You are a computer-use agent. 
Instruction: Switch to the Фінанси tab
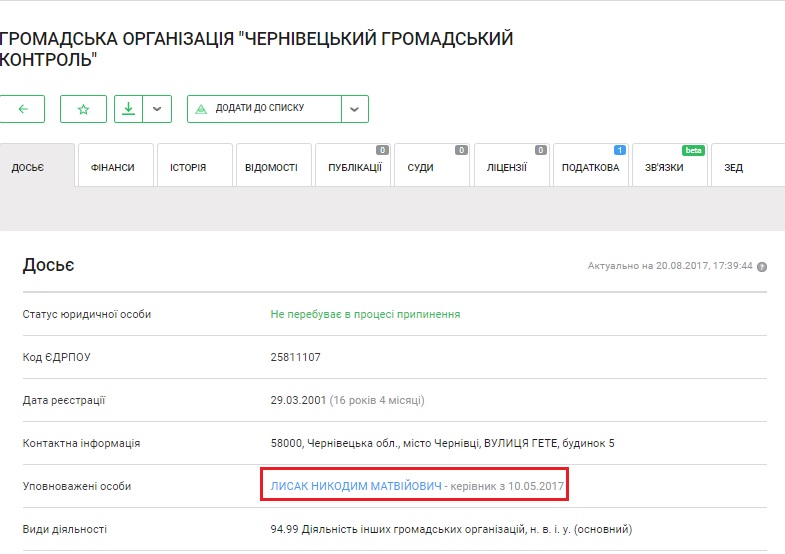point(112,167)
